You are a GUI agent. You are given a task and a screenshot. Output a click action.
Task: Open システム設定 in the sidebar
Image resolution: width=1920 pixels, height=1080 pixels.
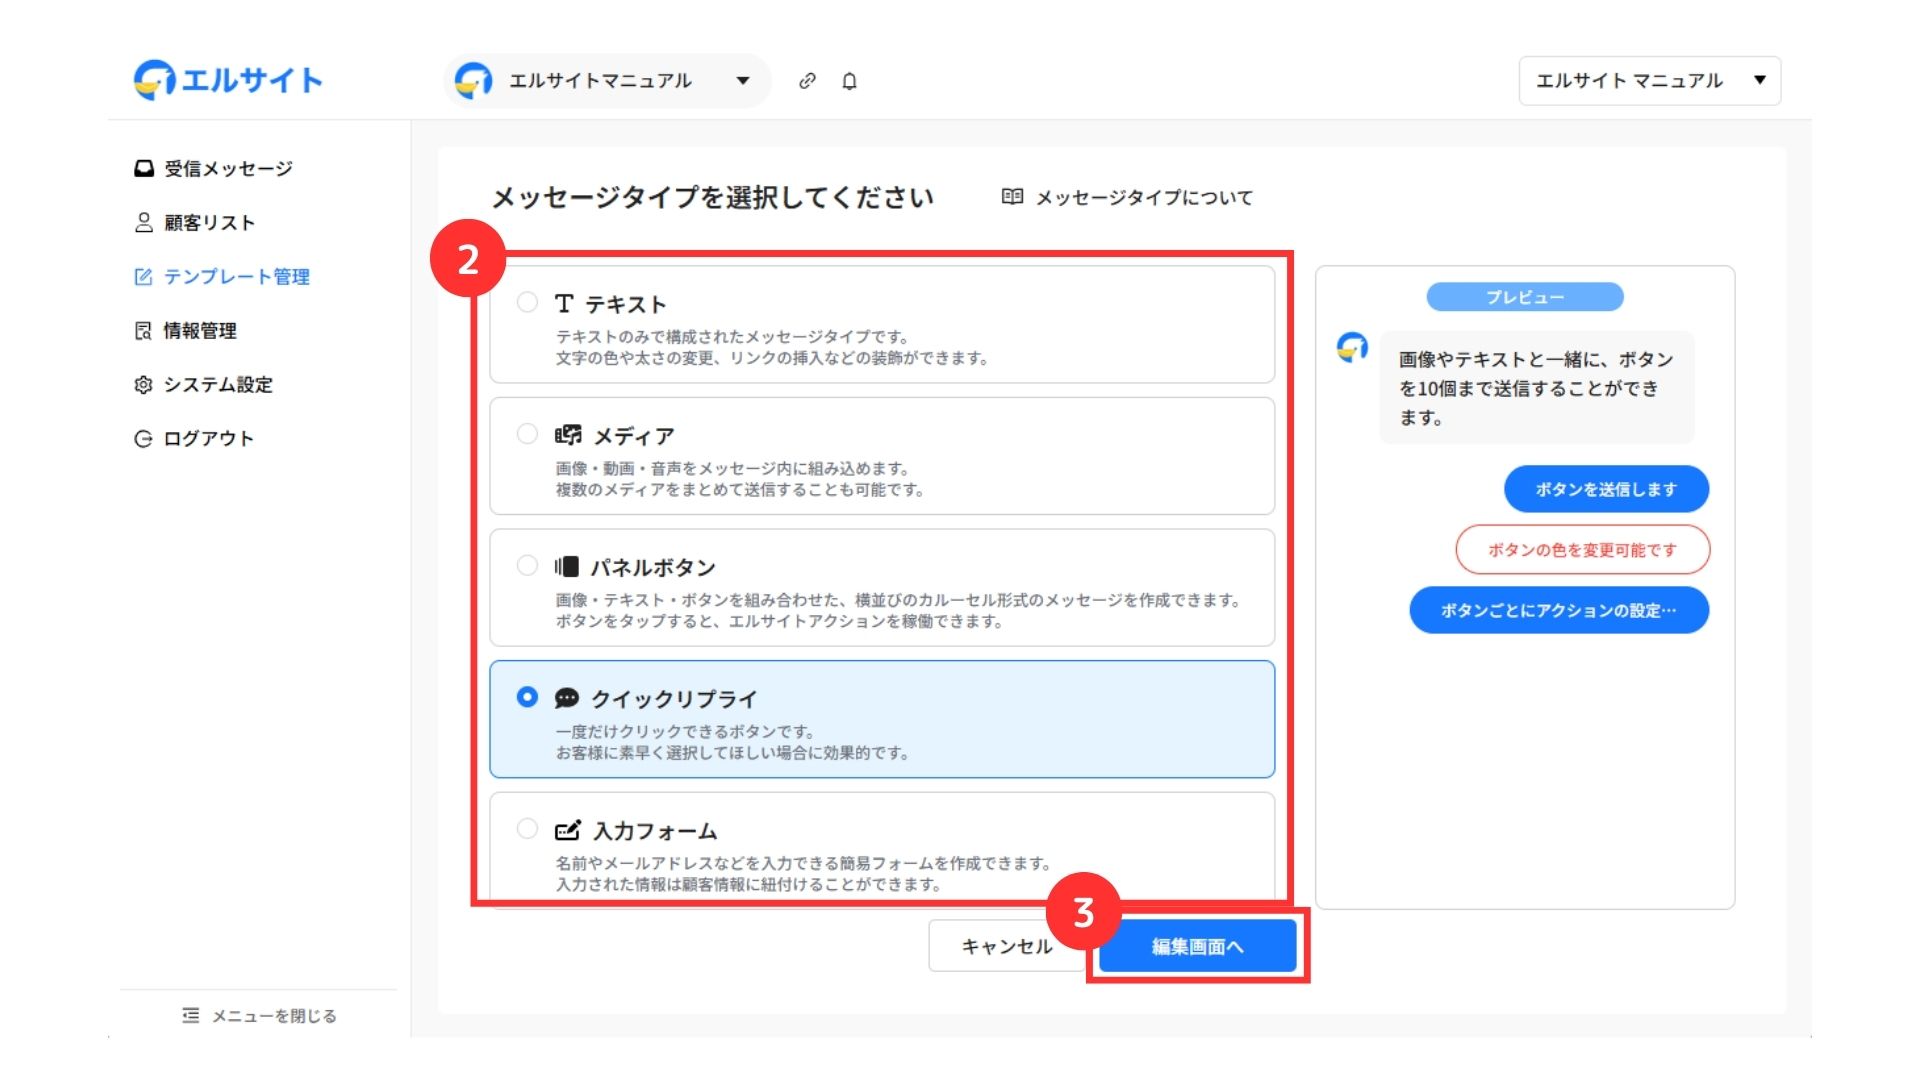coord(217,384)
